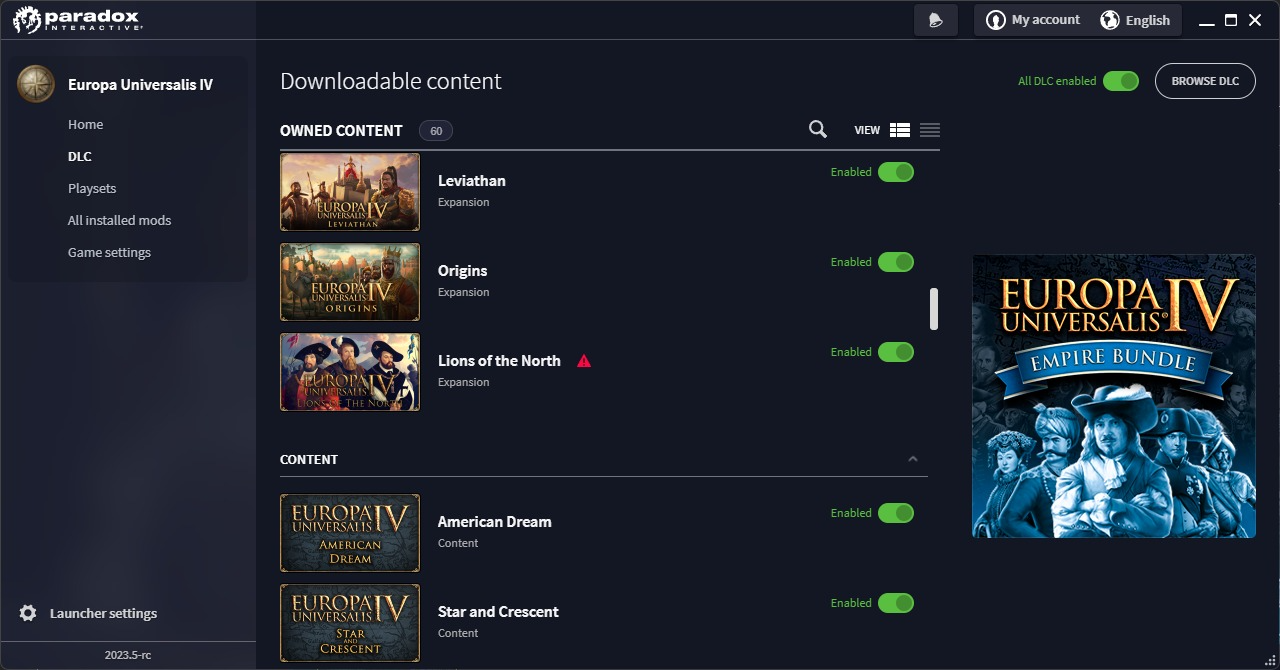
Task: Click the Launcher settings gear icon
Action: [x=28, y=613]
